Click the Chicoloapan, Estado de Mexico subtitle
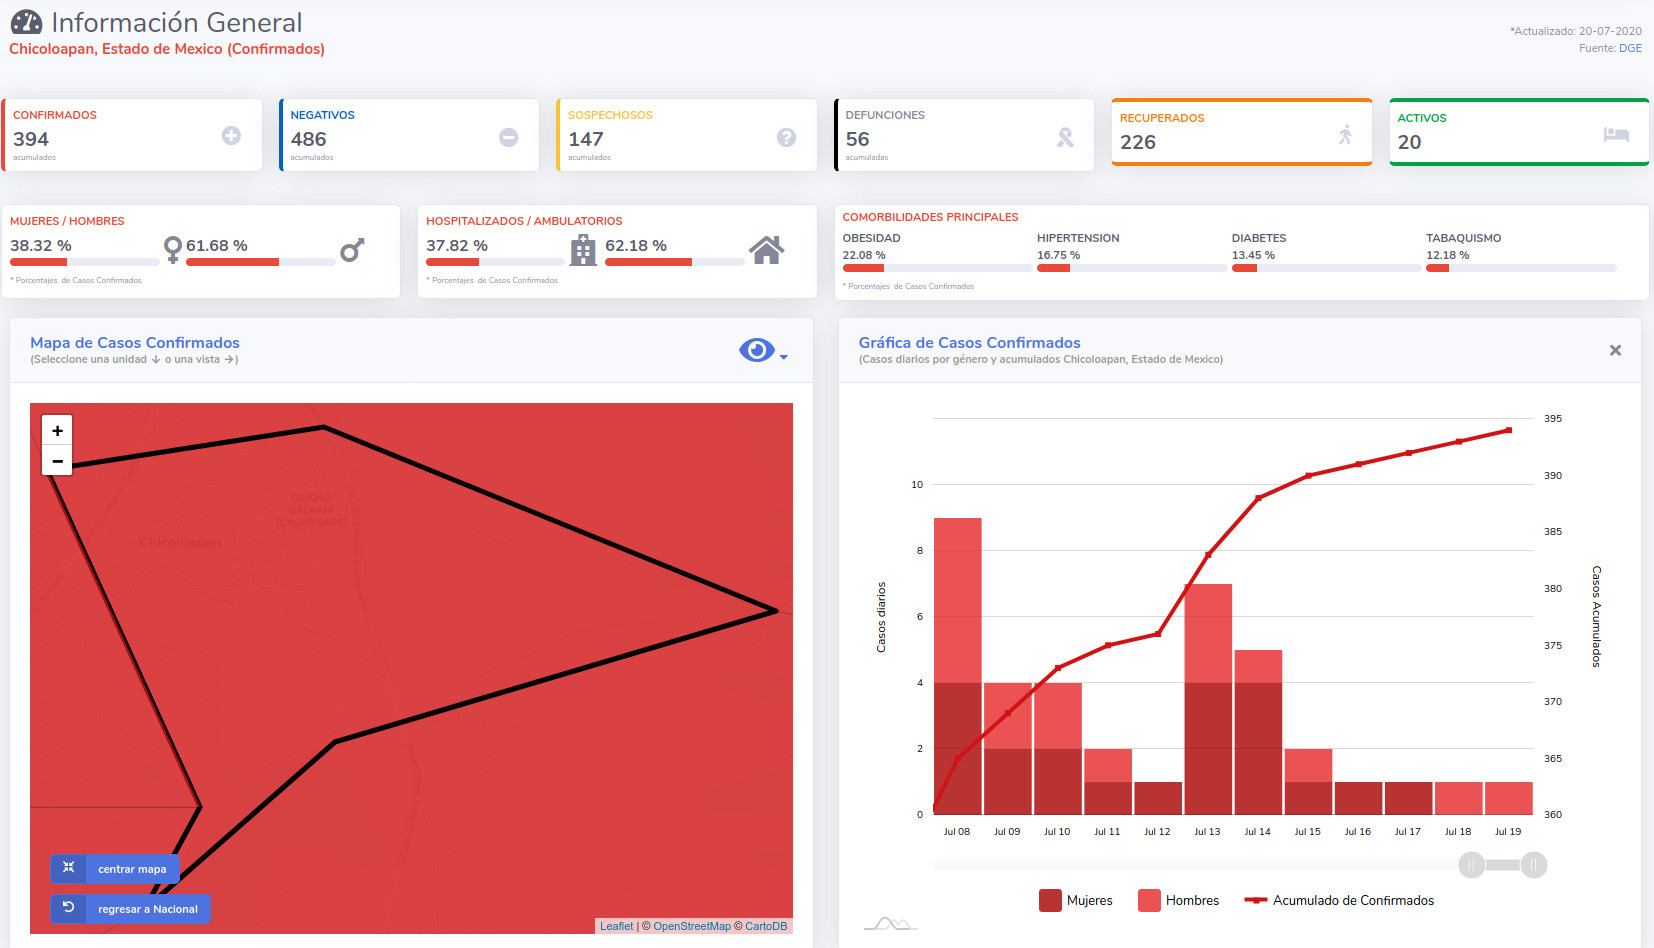Image resolution: width=1654 pixels, height=948 pixels. coord(167,49)
